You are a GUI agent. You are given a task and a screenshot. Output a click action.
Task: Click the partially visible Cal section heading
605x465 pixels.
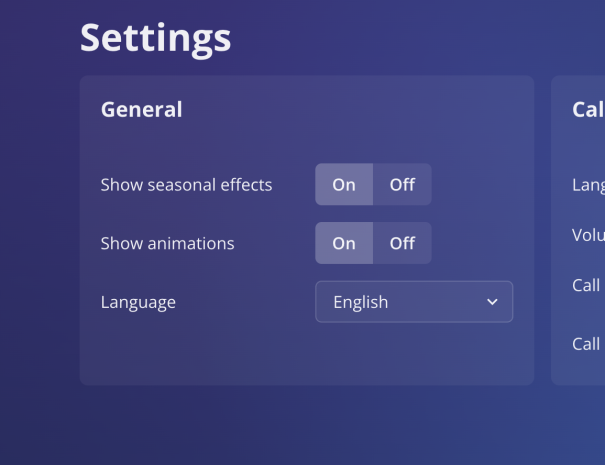[587, 110]
